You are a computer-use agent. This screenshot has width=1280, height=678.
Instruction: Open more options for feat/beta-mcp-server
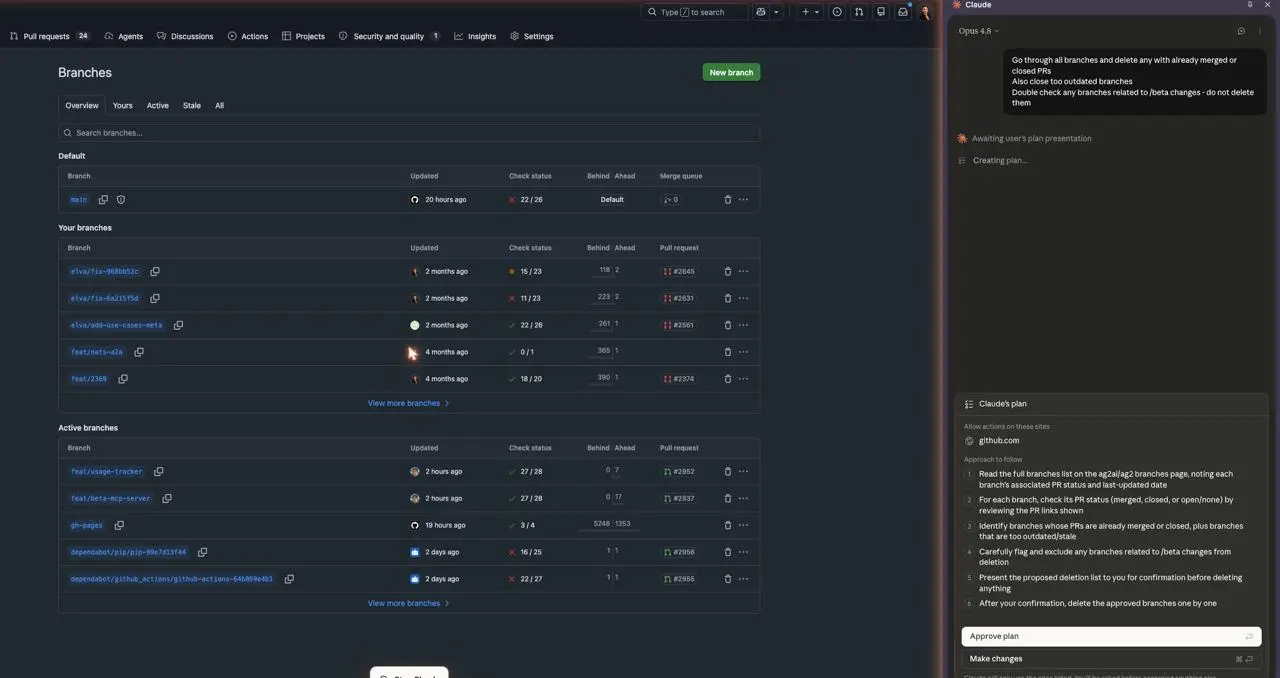point(743,498)
